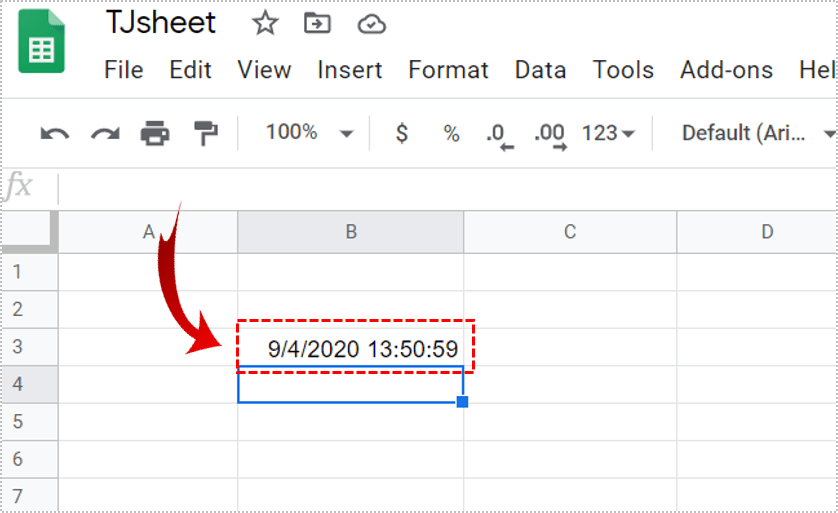838x513 pixels.
Task: Open the Data menu
Action: pyautogui.click(x=540, y=70)
